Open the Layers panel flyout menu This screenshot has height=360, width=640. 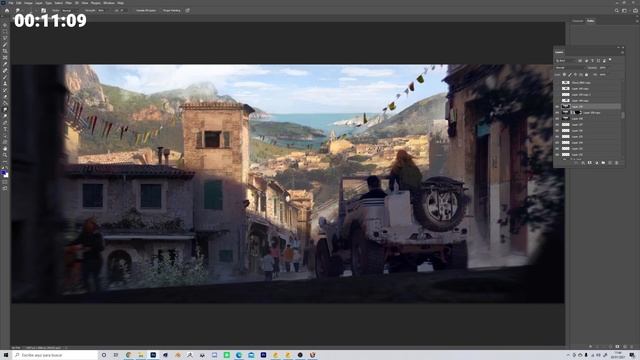pos(622,53)
